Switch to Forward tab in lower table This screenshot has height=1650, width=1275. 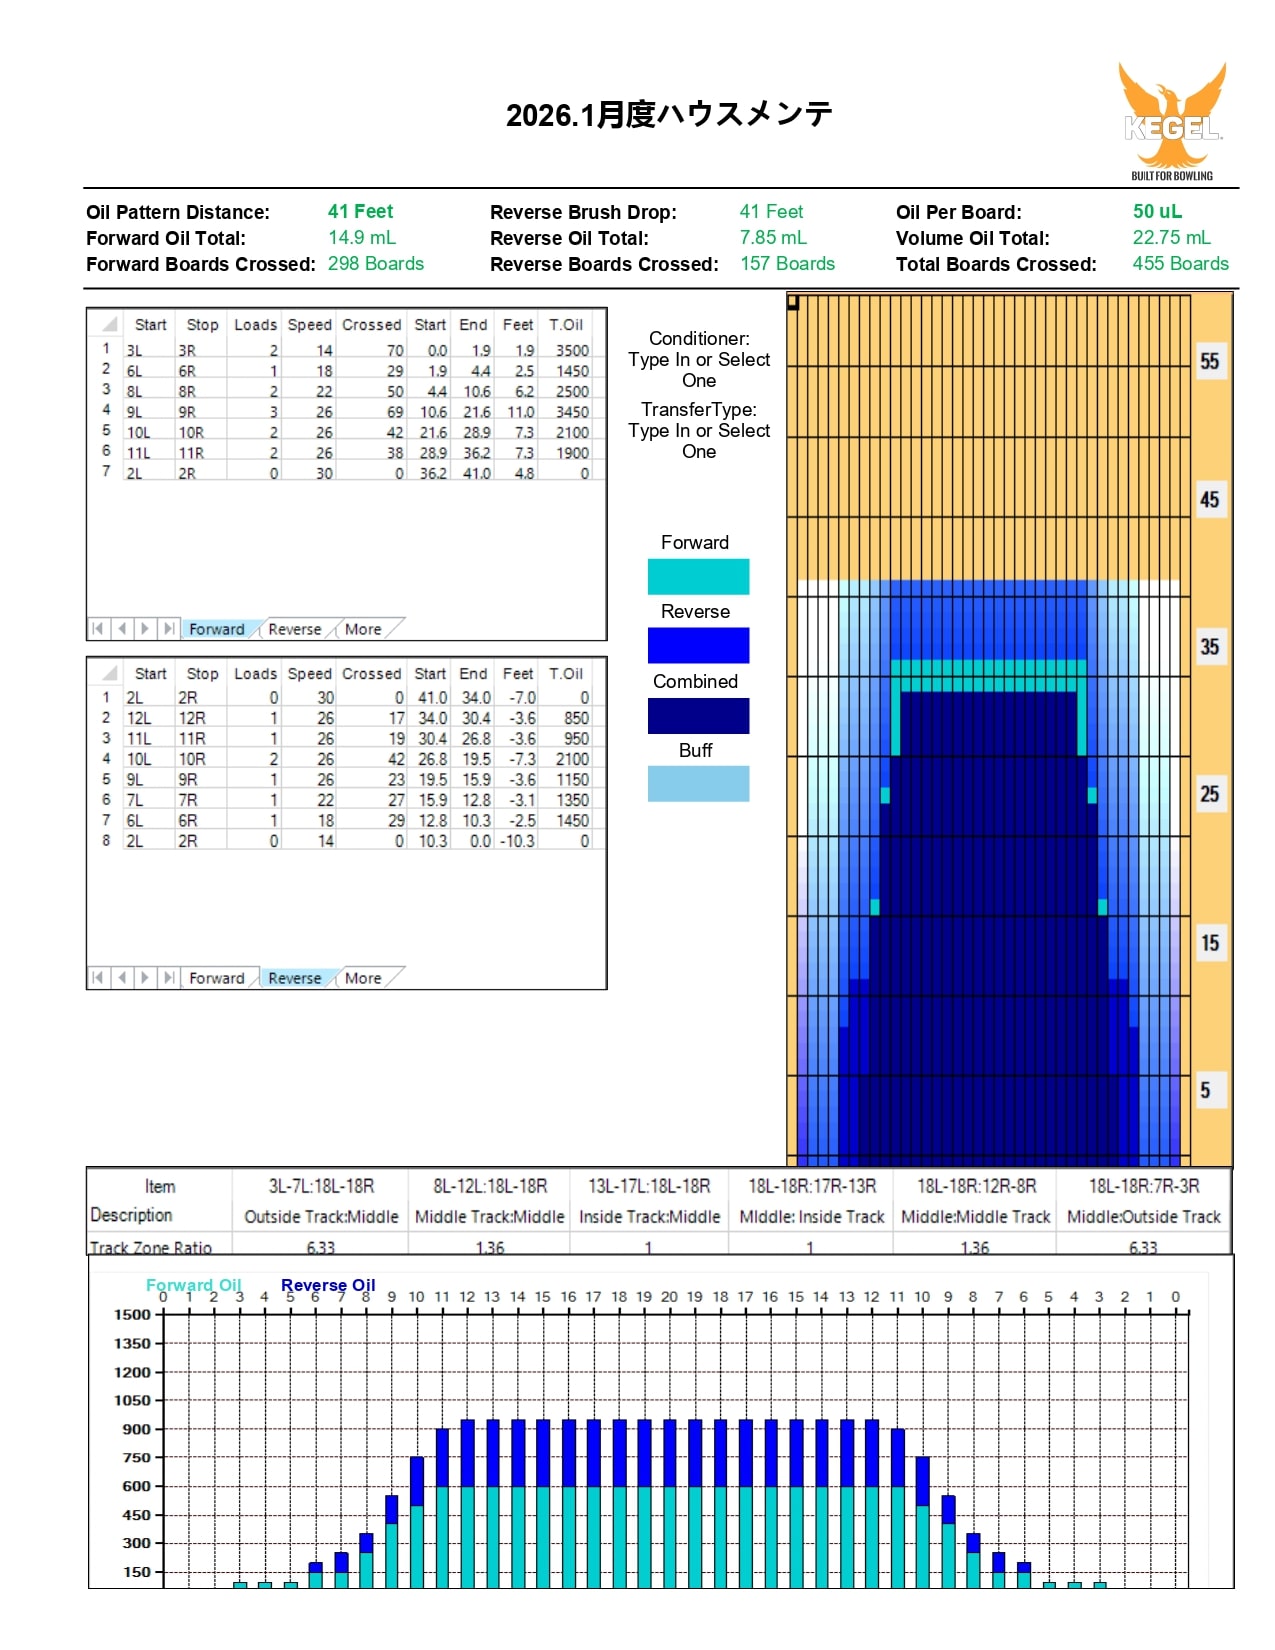(x=216, y=978)
